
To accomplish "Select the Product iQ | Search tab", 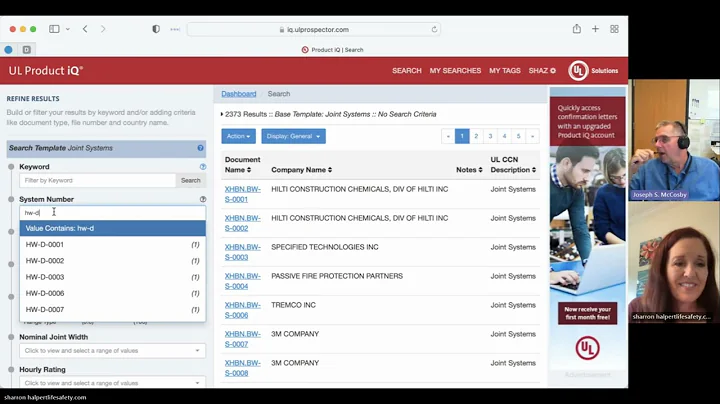I will click(332, 50).
